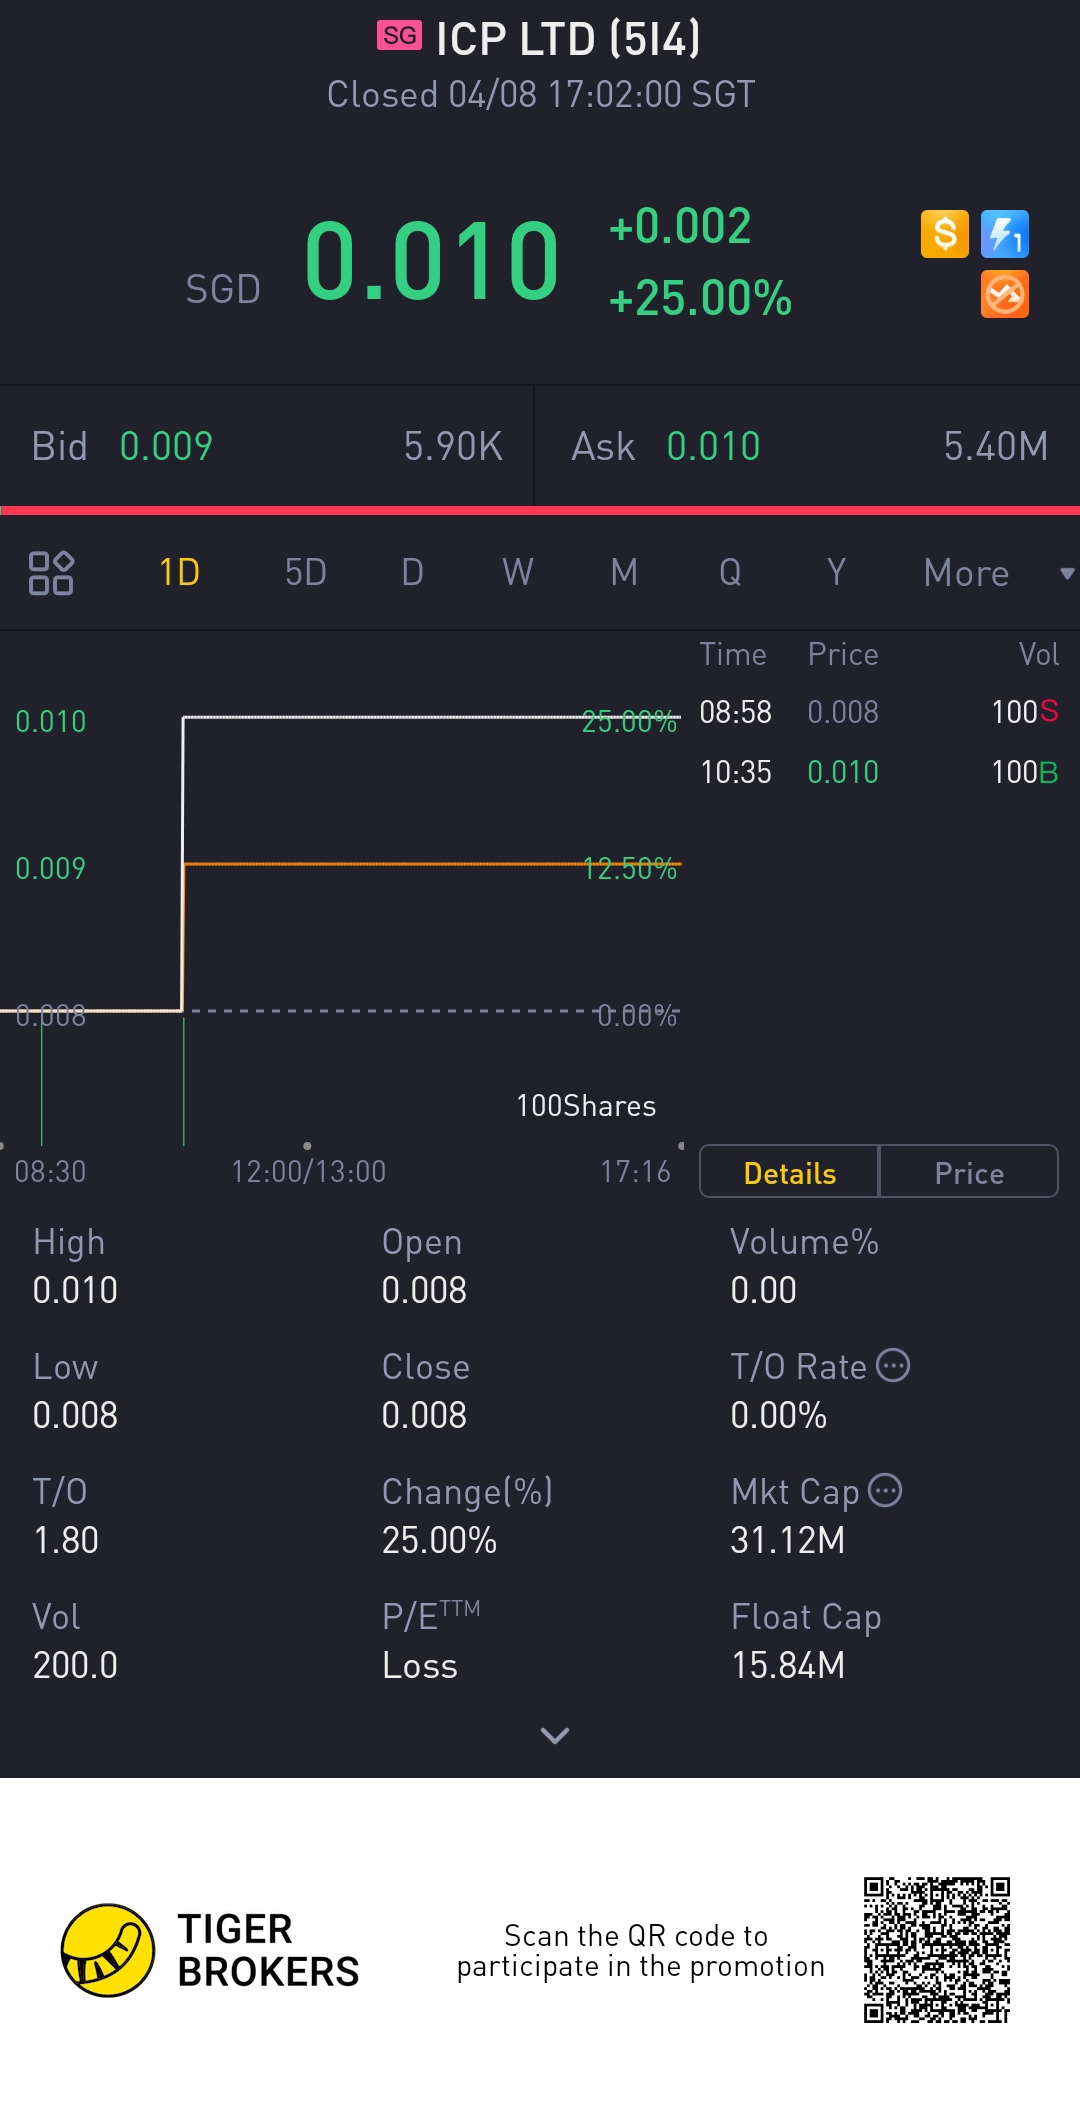Viewport: 1080px width, 2123px height.
Task: Tap the pink SG market badge
Action: (x=399, y=36)
